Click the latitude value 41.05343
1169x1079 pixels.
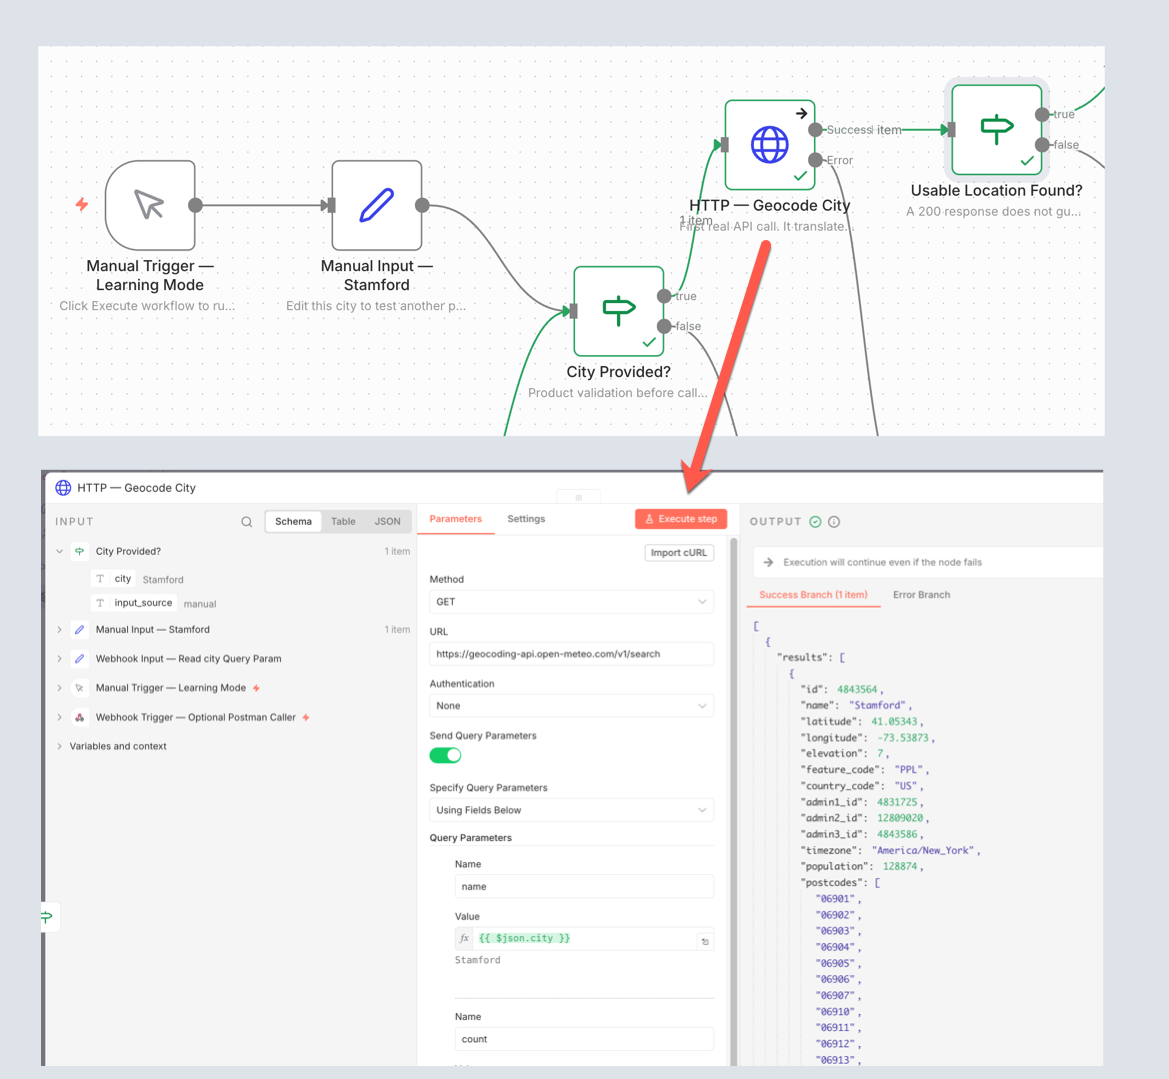point(895,722)
